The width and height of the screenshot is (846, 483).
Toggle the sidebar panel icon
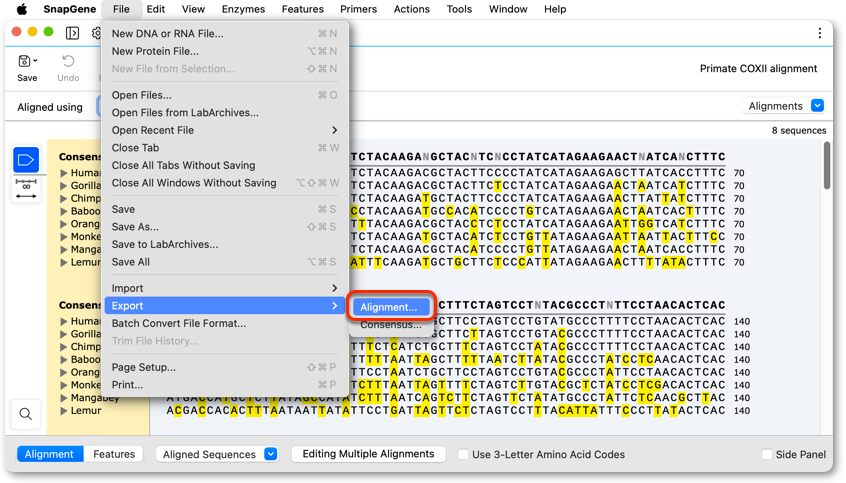72,33
